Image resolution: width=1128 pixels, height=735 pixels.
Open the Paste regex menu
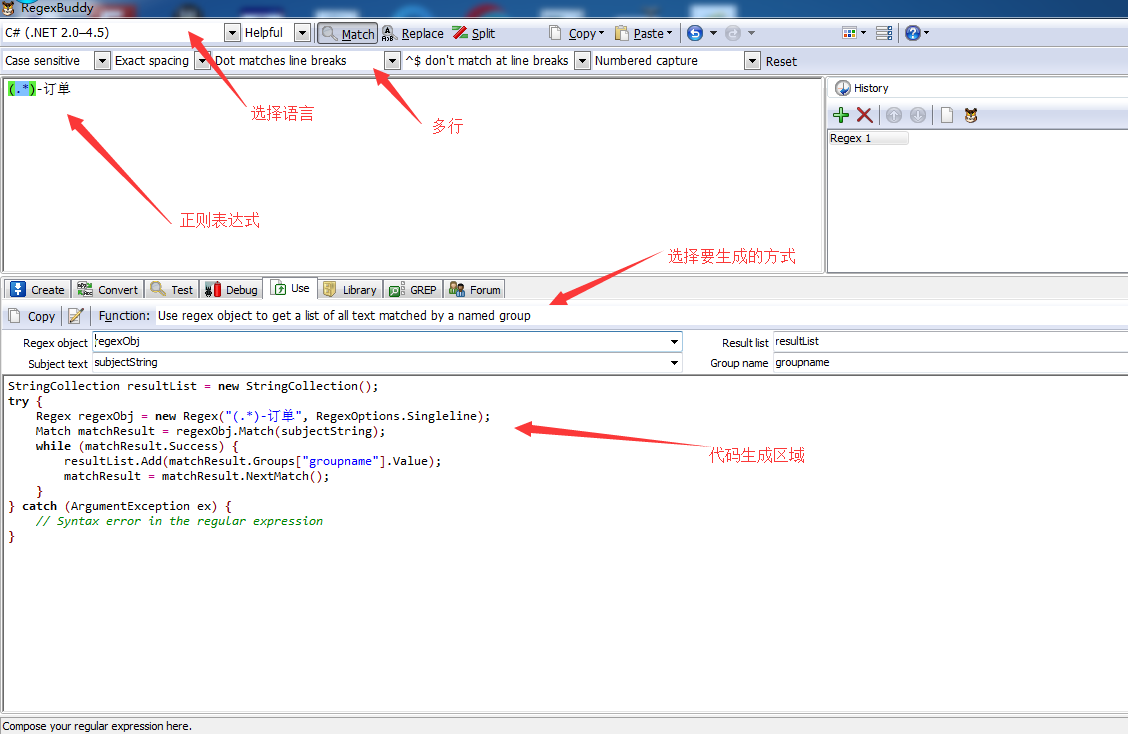coord(644,34)
